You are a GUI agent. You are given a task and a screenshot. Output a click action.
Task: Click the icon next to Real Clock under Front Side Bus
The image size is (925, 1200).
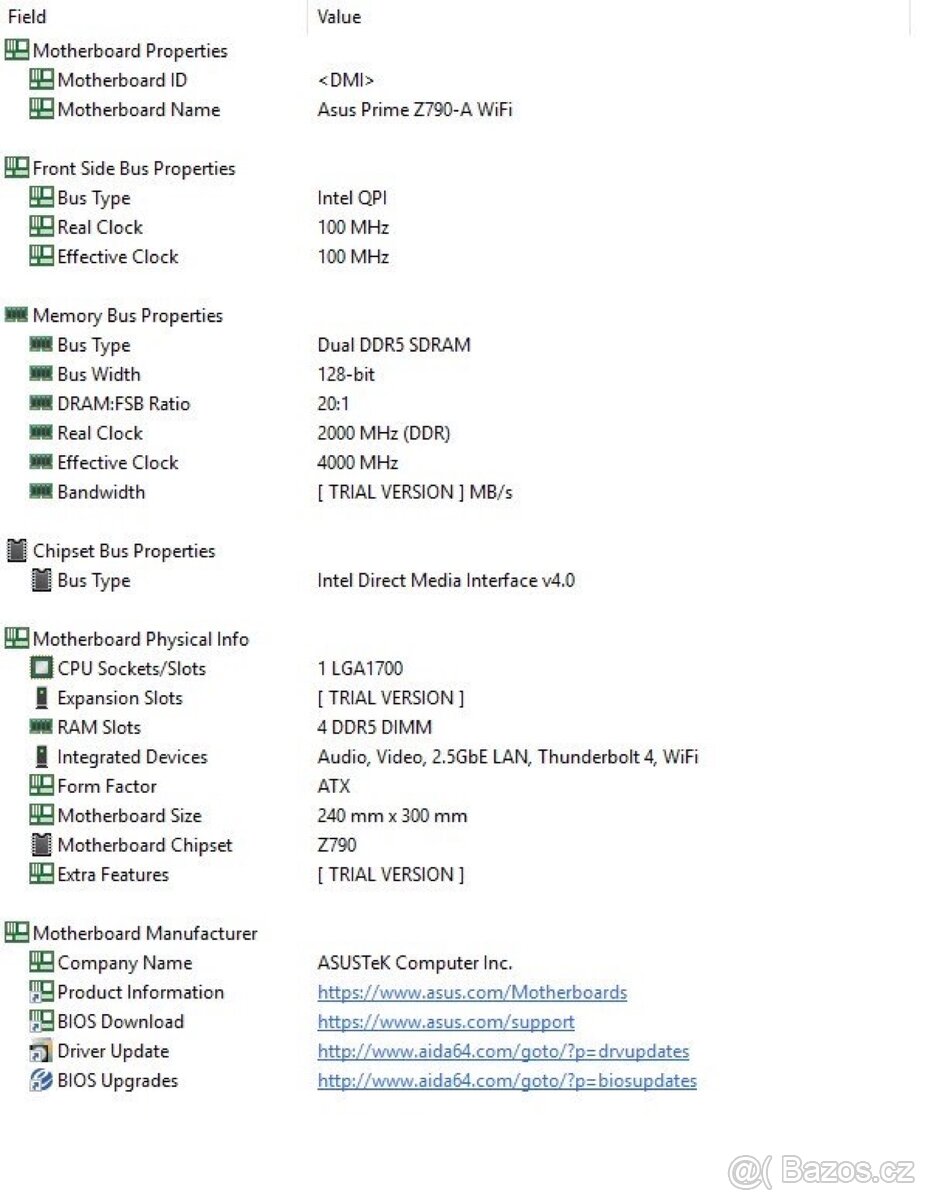41,227
